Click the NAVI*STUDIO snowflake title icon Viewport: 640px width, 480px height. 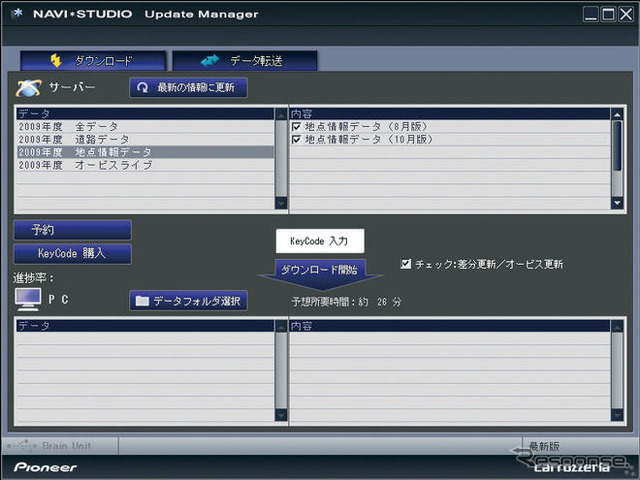pos(17,13)
